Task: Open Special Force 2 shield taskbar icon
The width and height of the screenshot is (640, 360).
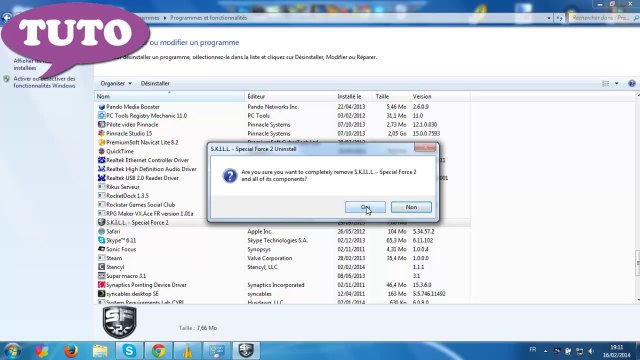Action: click(x=246, y=351)
